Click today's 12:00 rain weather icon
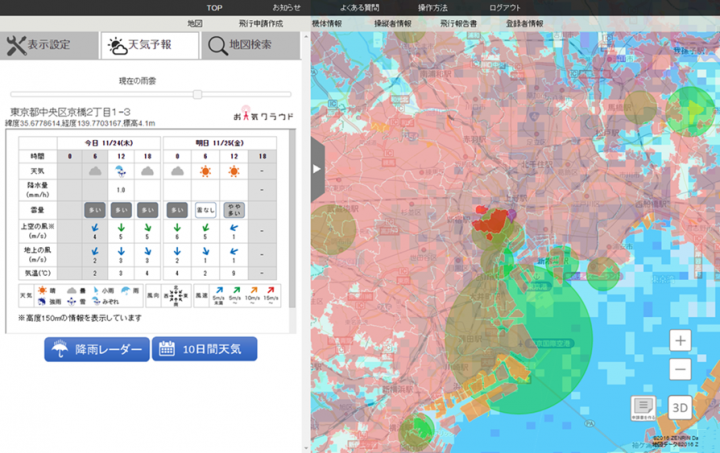720x453 pixels. pyautogui.click(x=121, y=171)
